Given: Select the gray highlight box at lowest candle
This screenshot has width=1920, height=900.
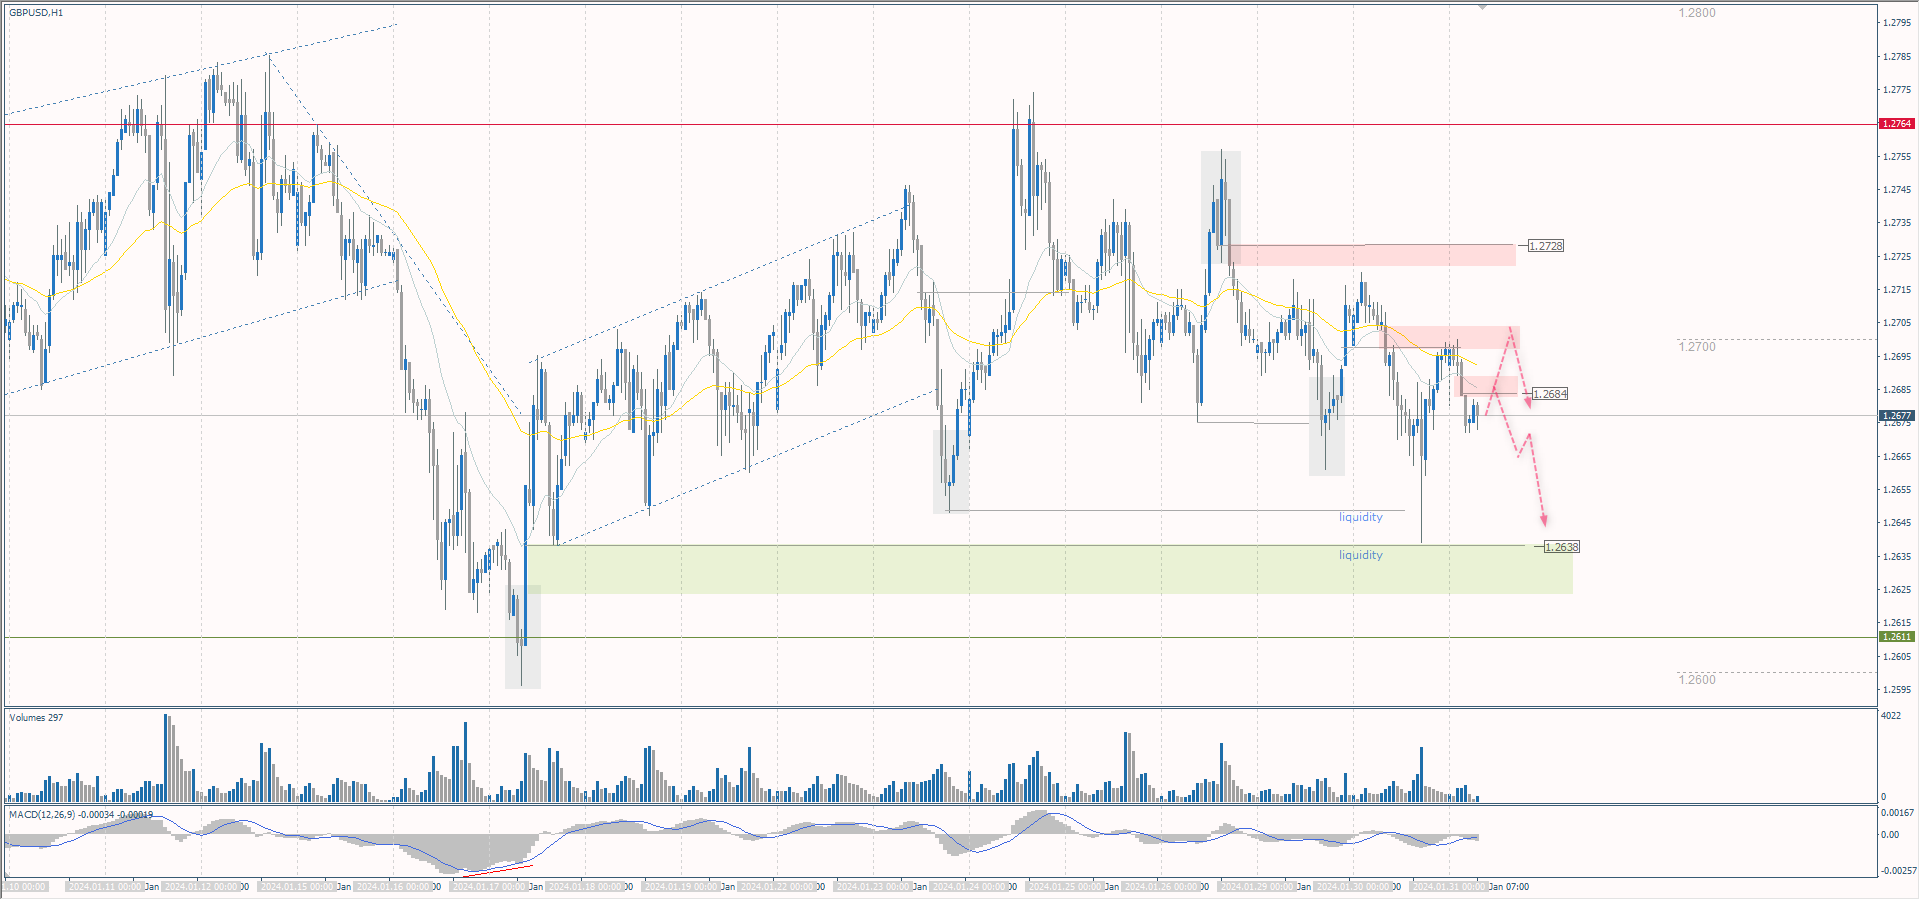Looking at the screenshot, I should pyautogui.click(x=523, y=637).
